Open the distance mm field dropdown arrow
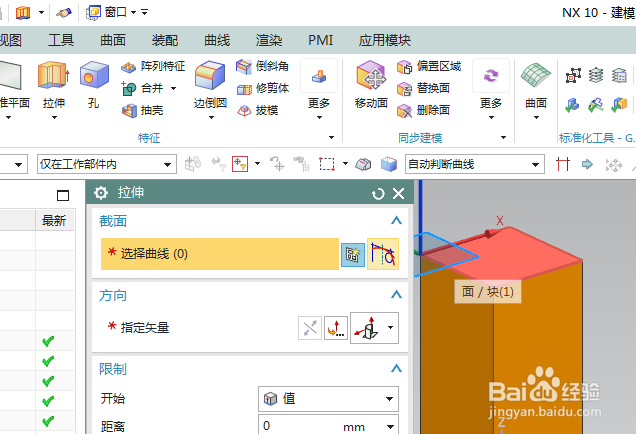 (x=390, y=427)
